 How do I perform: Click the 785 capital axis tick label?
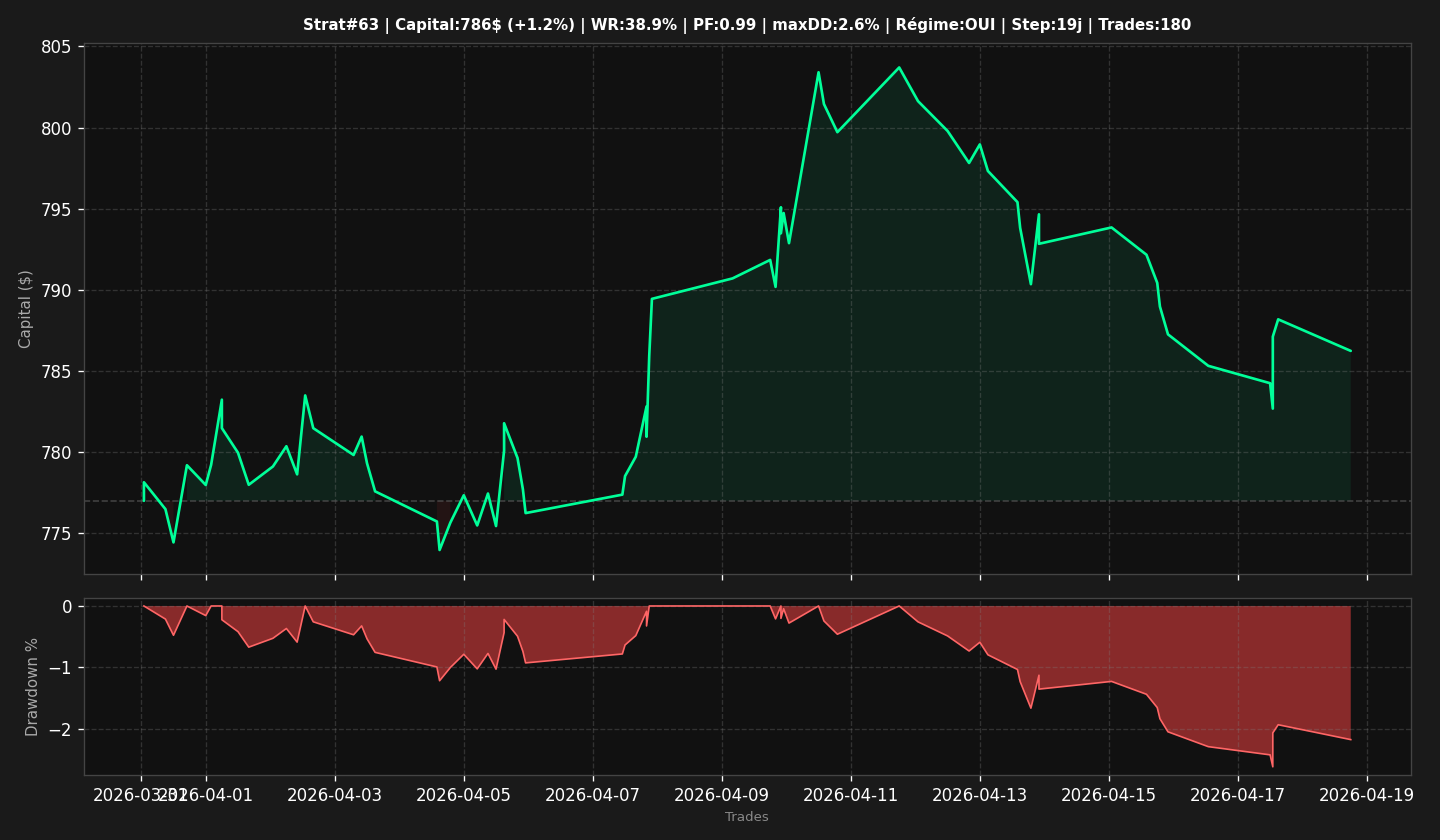pos(56,372)
